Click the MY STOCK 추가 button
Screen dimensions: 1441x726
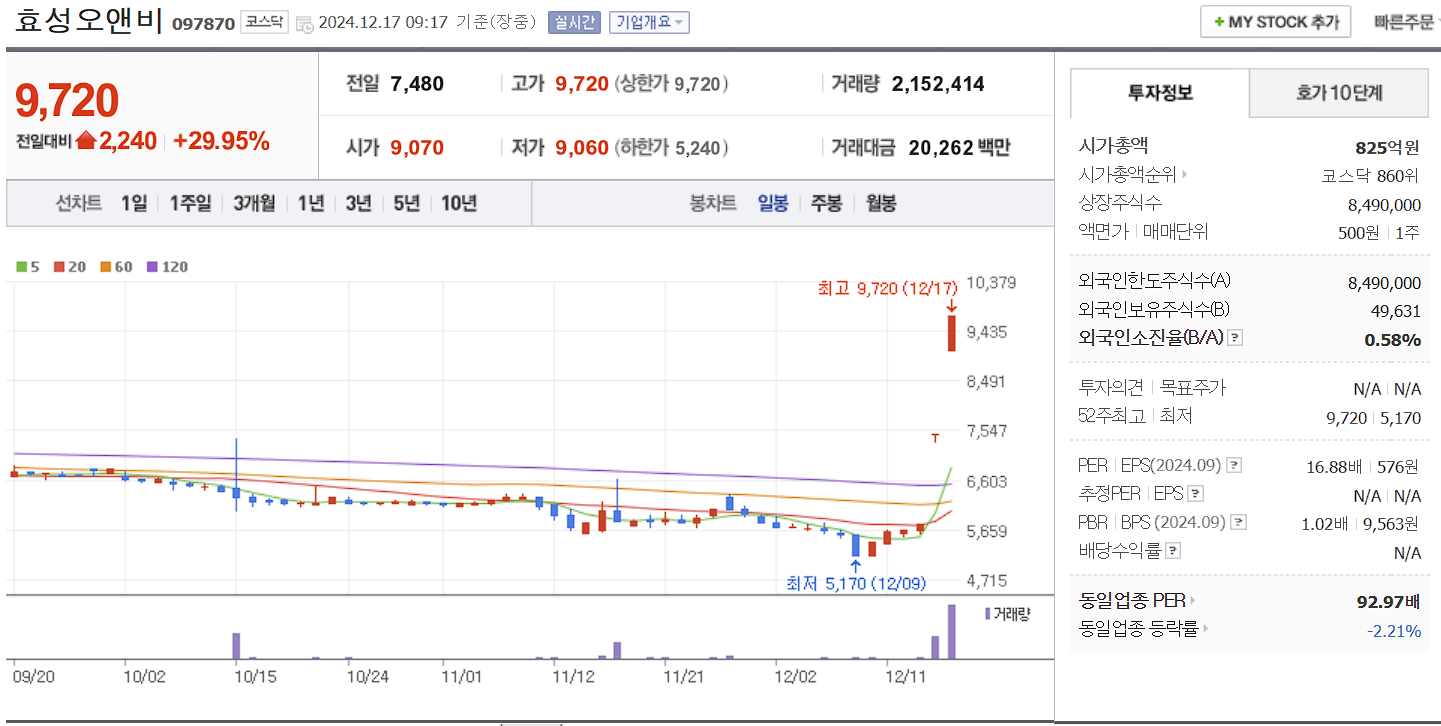[1275, 21]
